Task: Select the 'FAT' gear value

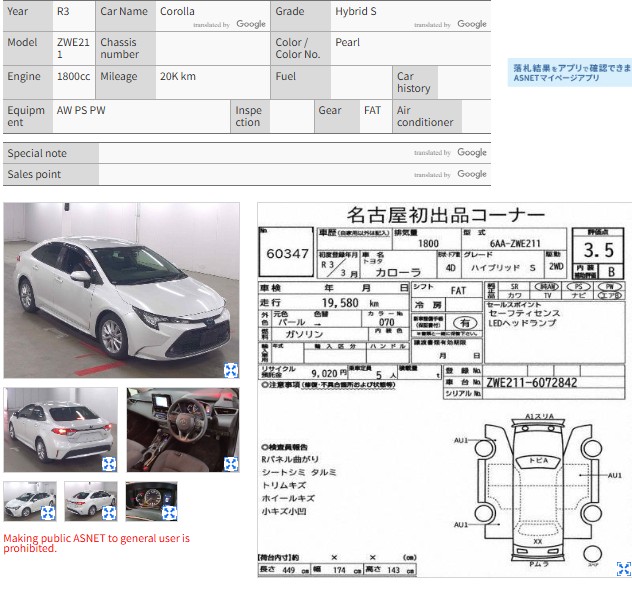Action: pyautogui.click(x=372, y=110)
